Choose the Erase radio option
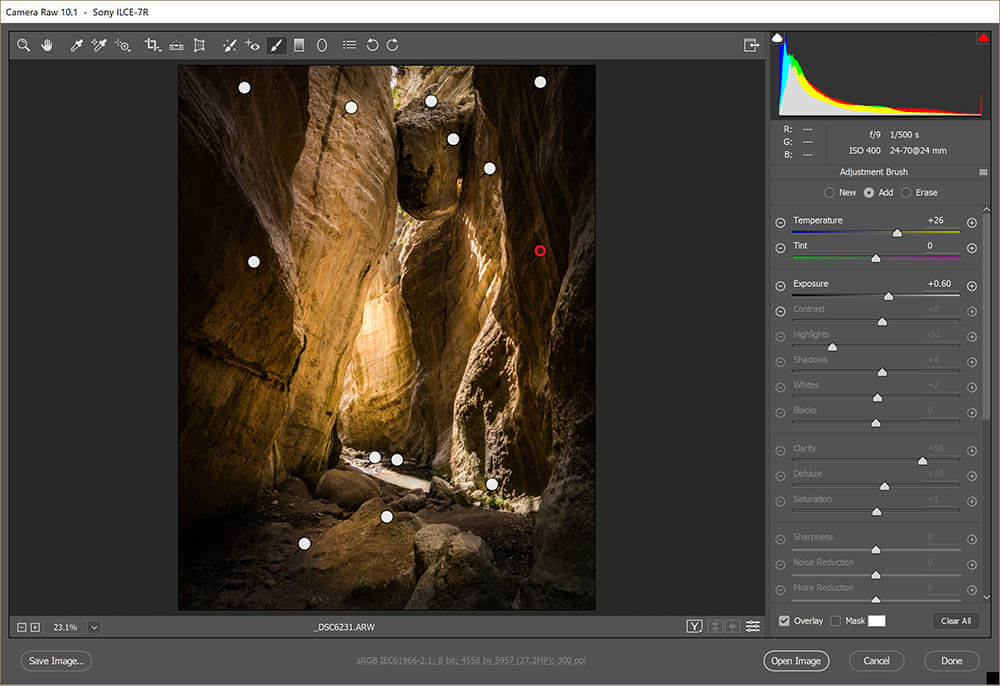Viewport: 1000px width, 686px height. click(x=907, y=192)
